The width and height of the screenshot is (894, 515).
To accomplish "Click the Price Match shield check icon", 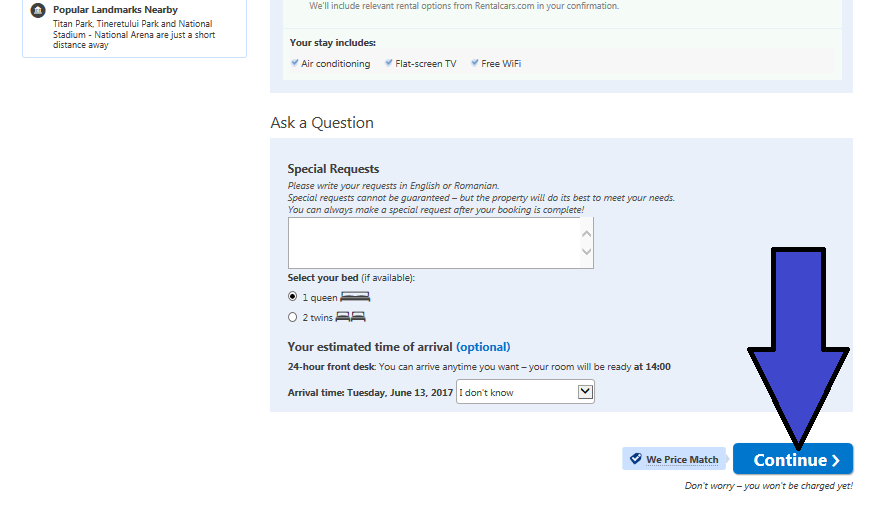I will pos(634,459).
